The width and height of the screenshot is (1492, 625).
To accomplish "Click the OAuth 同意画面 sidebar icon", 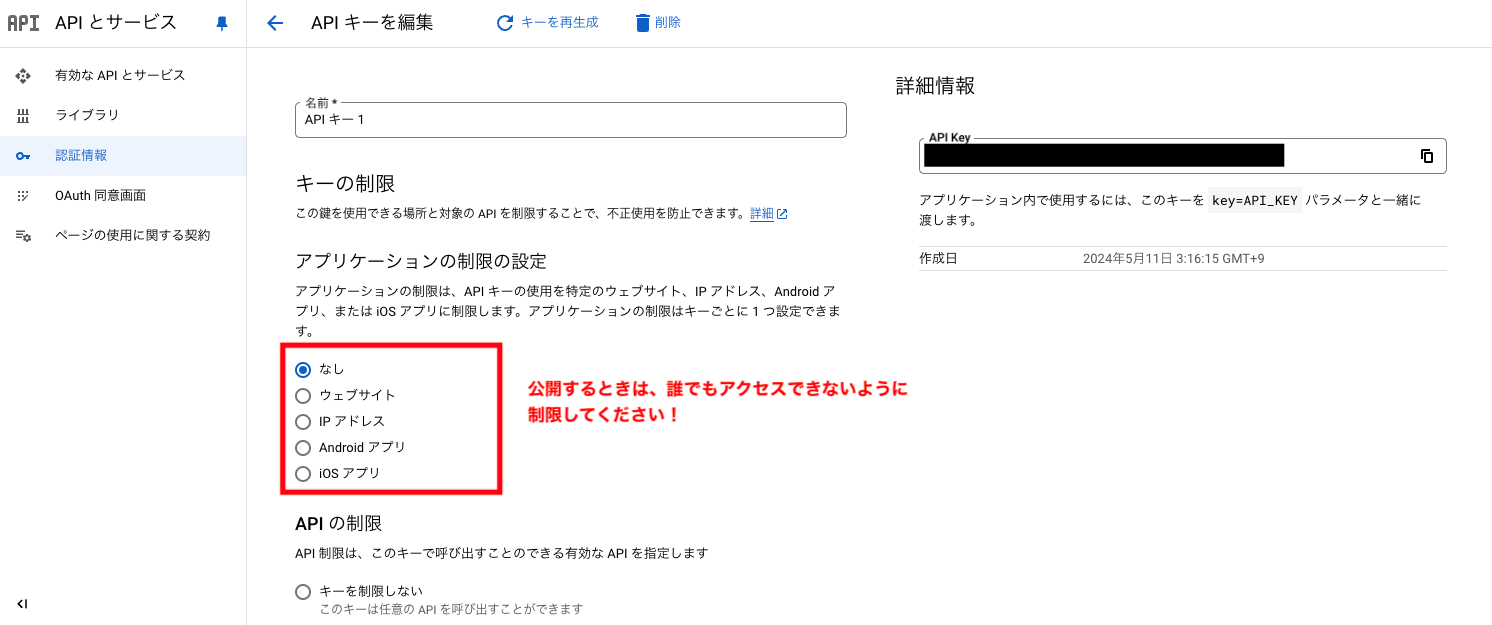I will (22, 196).
